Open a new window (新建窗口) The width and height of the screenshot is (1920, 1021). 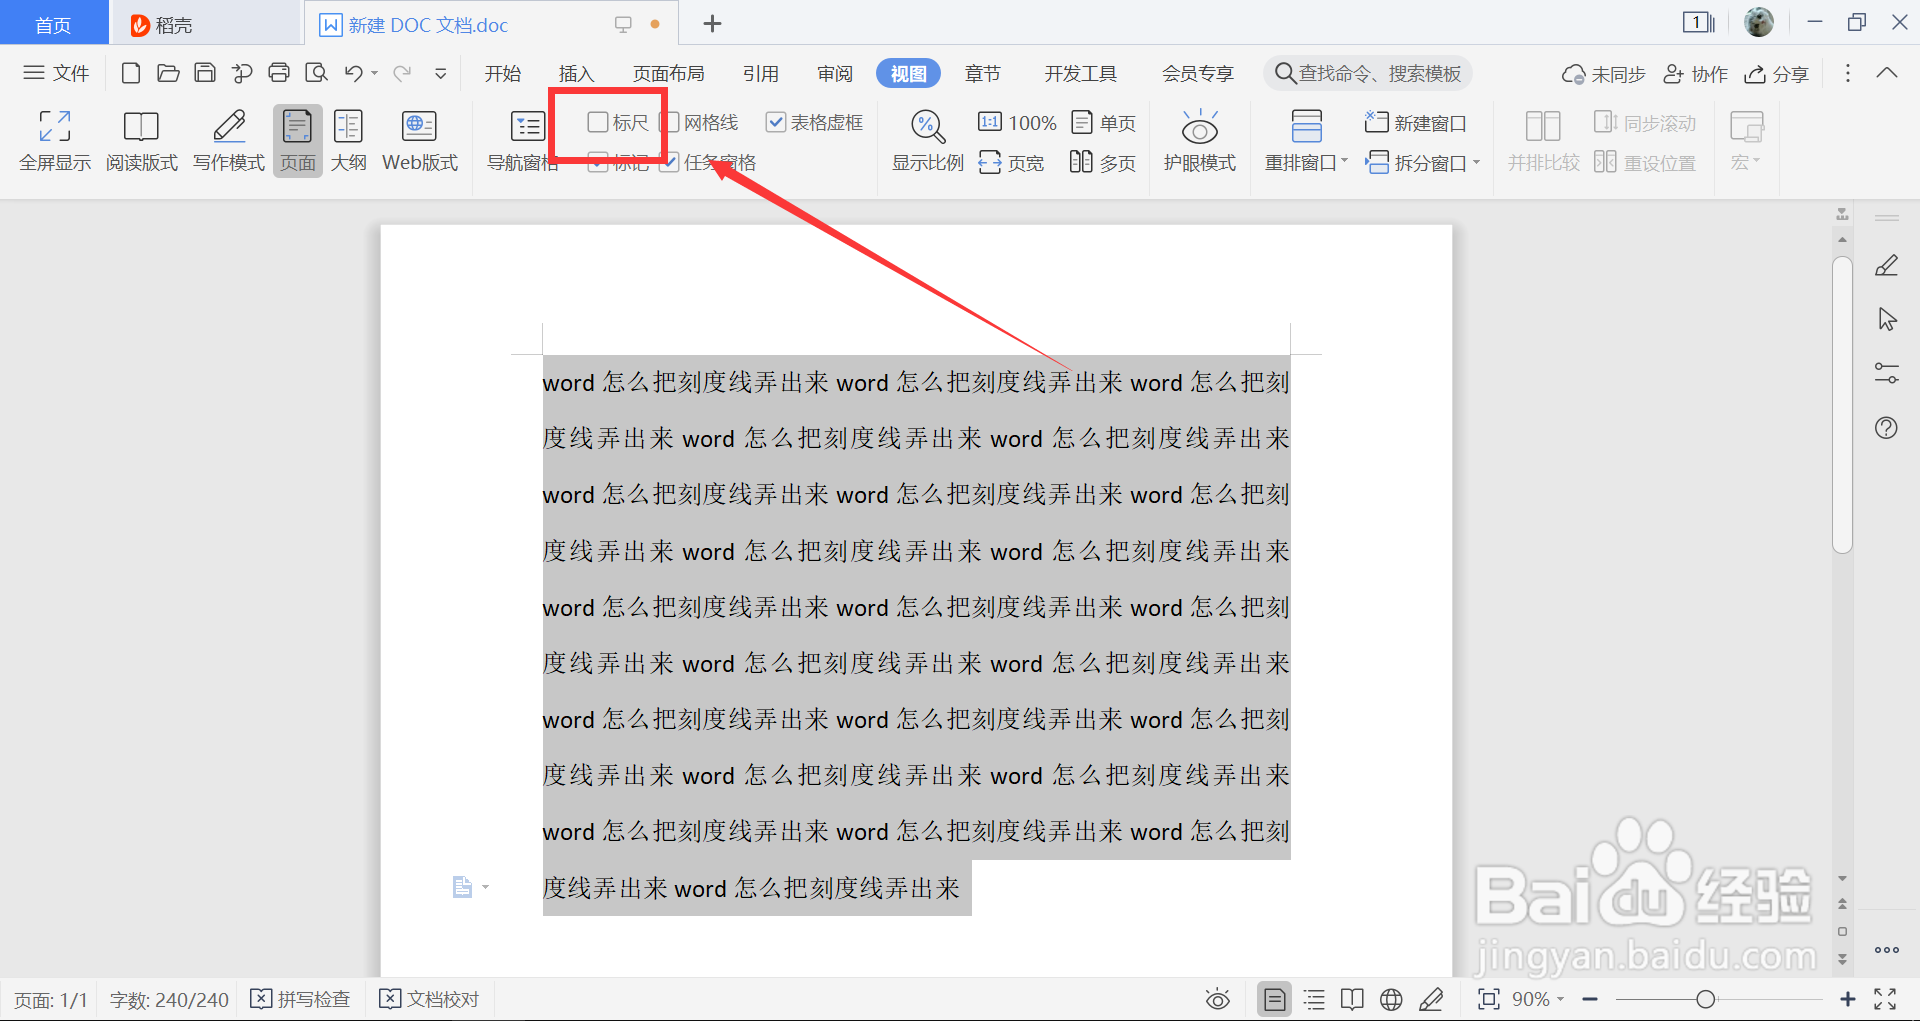point(1416,122)
